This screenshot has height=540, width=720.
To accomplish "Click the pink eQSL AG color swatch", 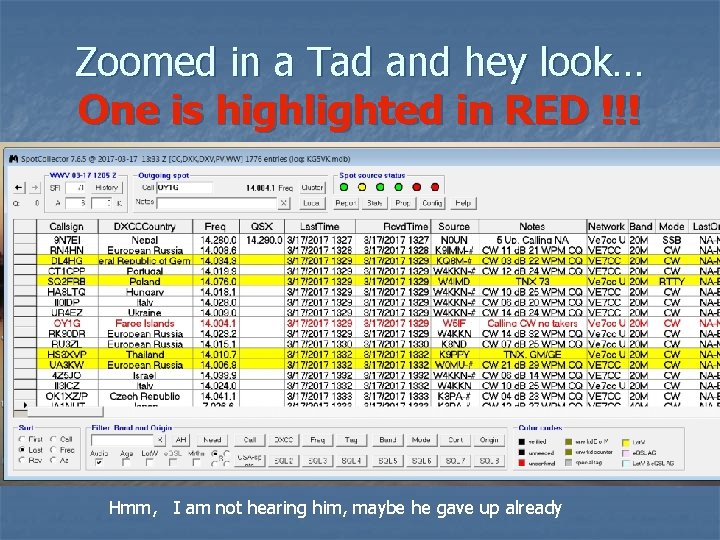I will 625,453.
